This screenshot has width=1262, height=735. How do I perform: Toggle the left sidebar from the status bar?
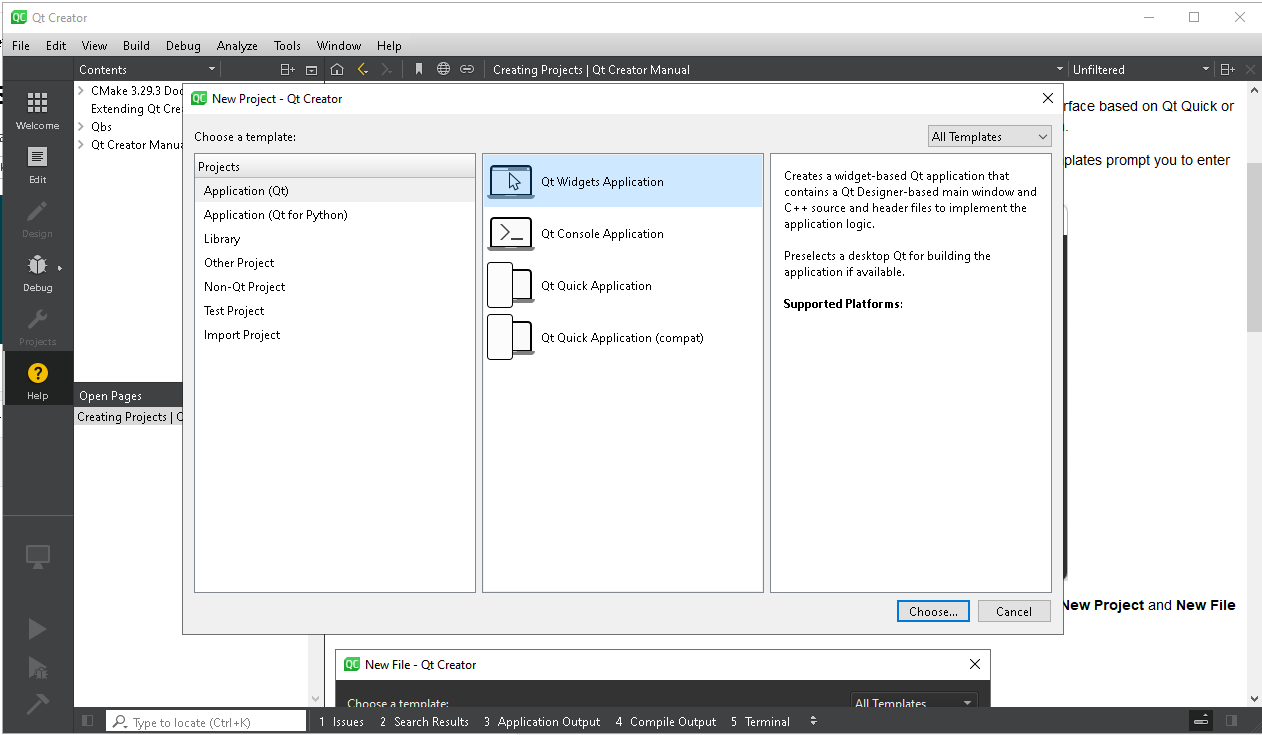[x=87, y=721]
